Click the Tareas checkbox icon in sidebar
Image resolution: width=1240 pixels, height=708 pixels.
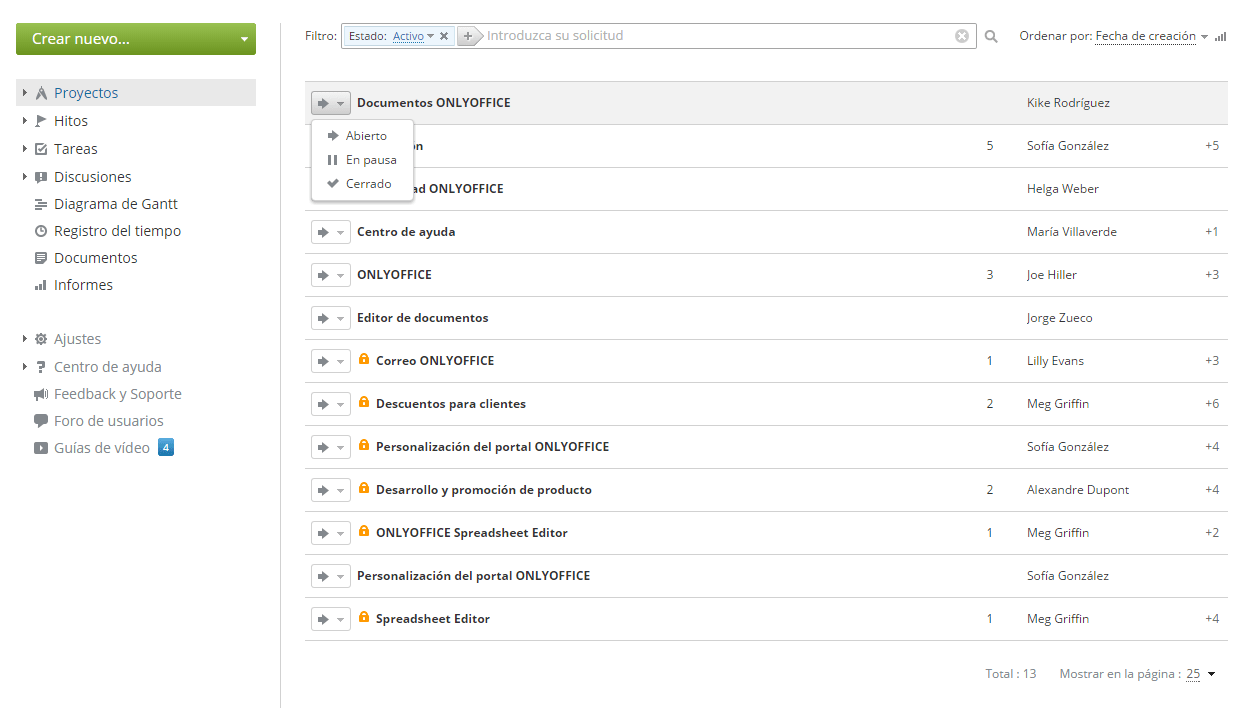coord(41,149)
